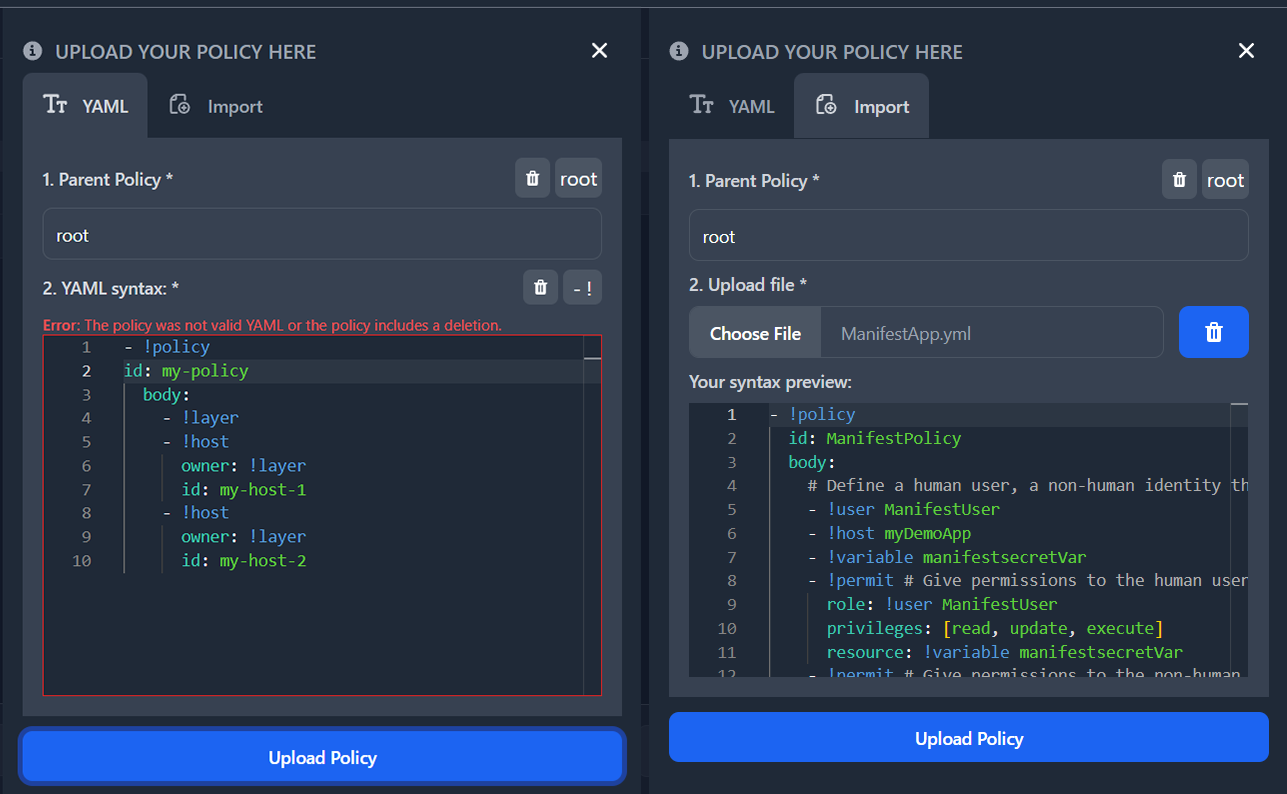This screenshot has width=1287, height=794.
Task: Click the root button in right panel
Action: coord(1225,180)
